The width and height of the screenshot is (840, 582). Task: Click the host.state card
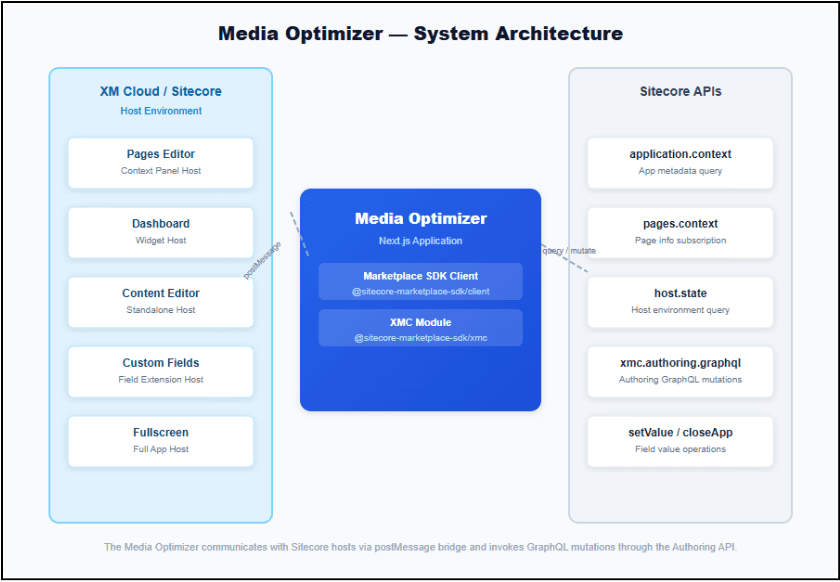click(x=680, y=302)
